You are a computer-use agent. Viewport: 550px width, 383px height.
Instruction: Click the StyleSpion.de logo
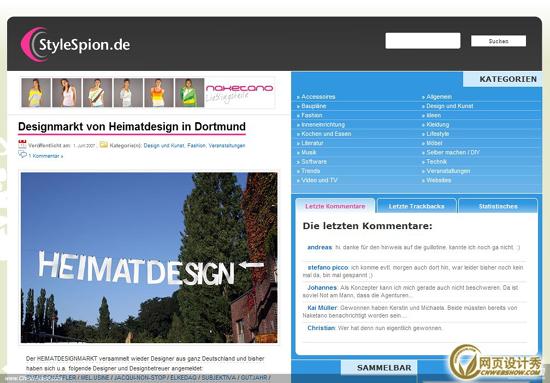click(x=75, y=45)
